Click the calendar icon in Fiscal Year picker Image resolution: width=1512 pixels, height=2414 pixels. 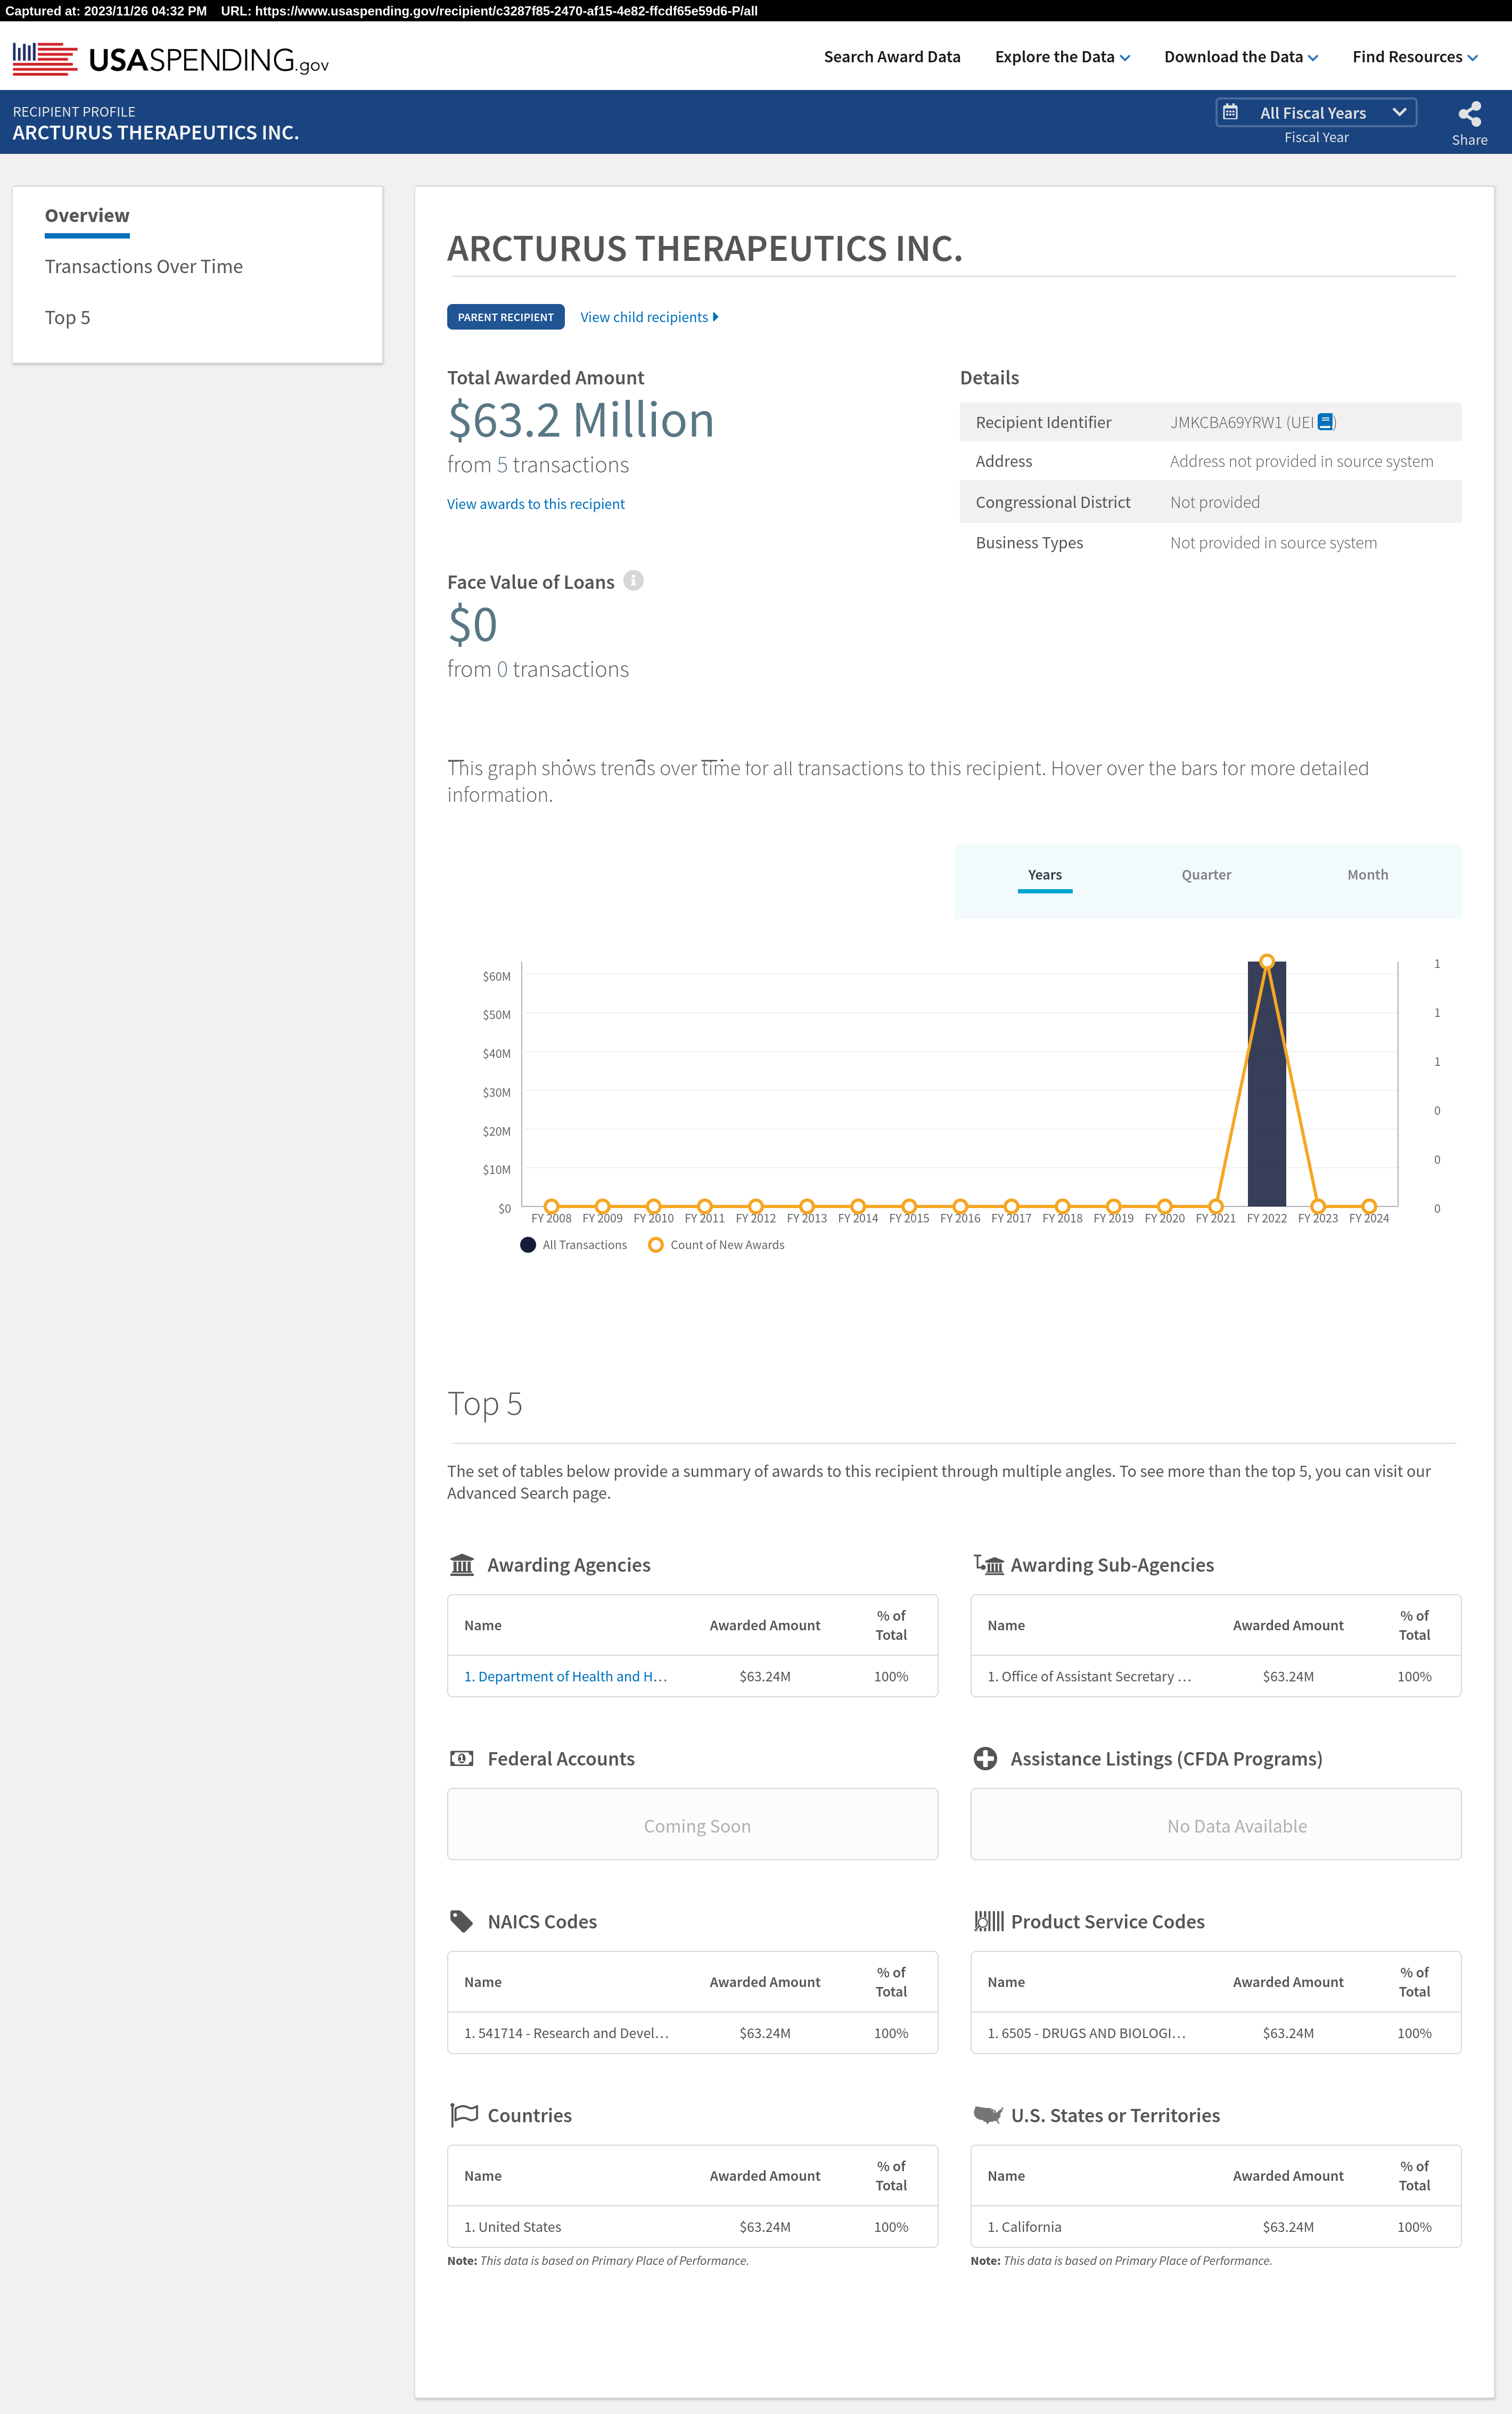click(x=1230, y=112)
